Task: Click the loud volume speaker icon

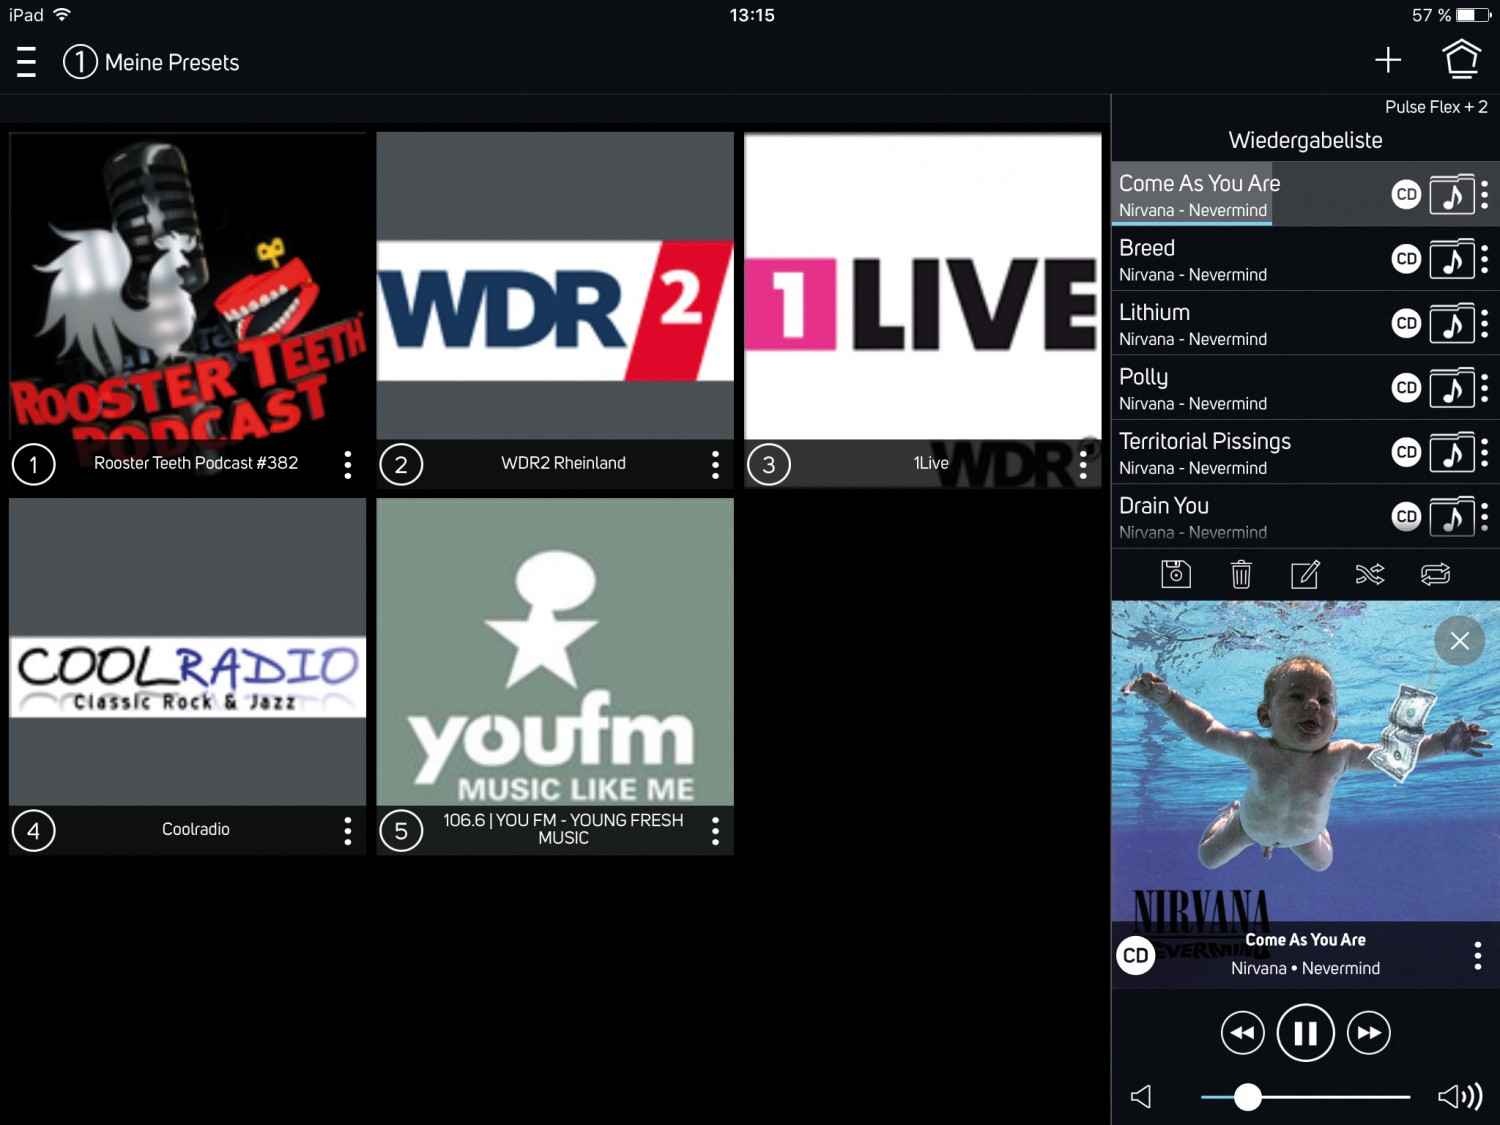Action: tap(1460, 1097)
